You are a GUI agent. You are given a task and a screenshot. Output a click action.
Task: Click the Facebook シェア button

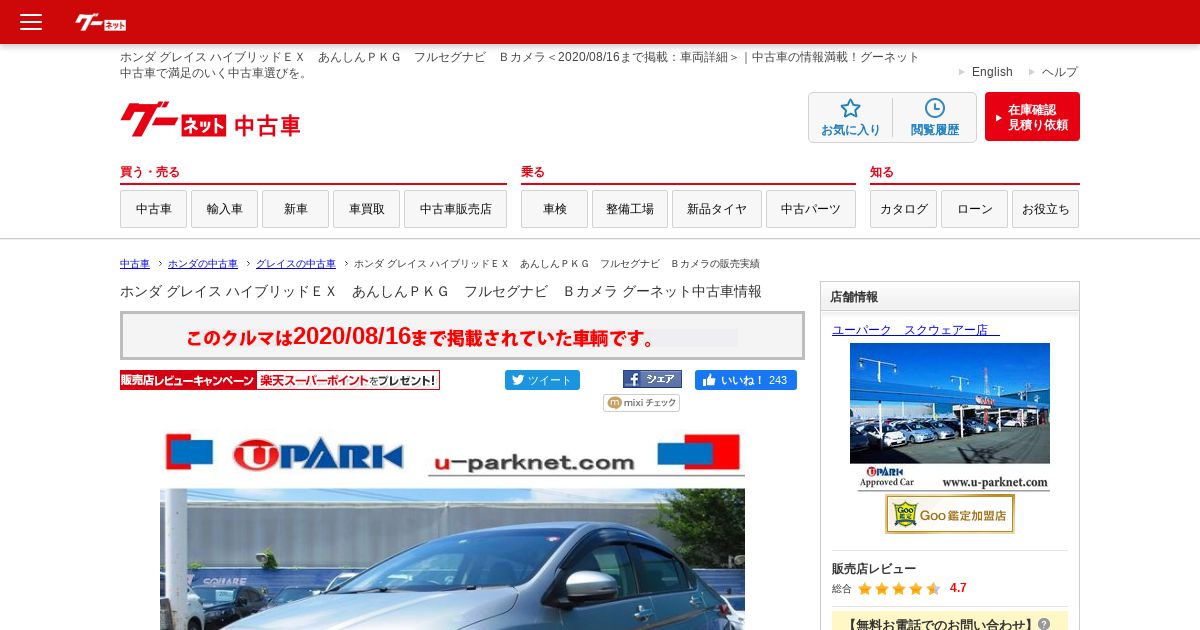click(x=652, y=379)
